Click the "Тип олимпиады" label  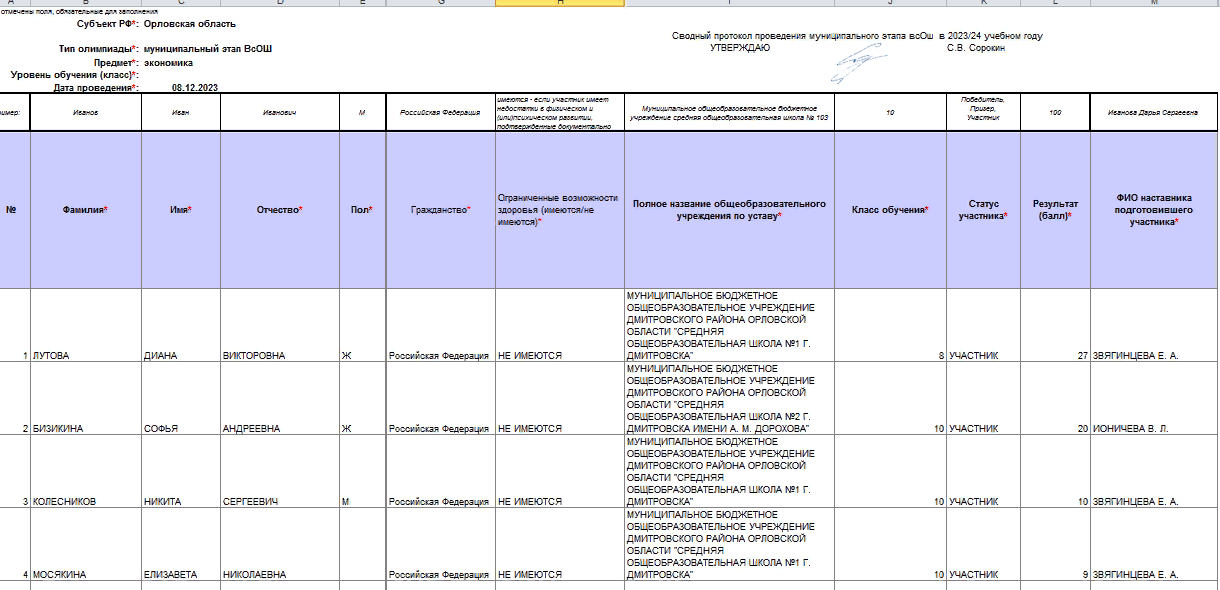pos(99,48)
